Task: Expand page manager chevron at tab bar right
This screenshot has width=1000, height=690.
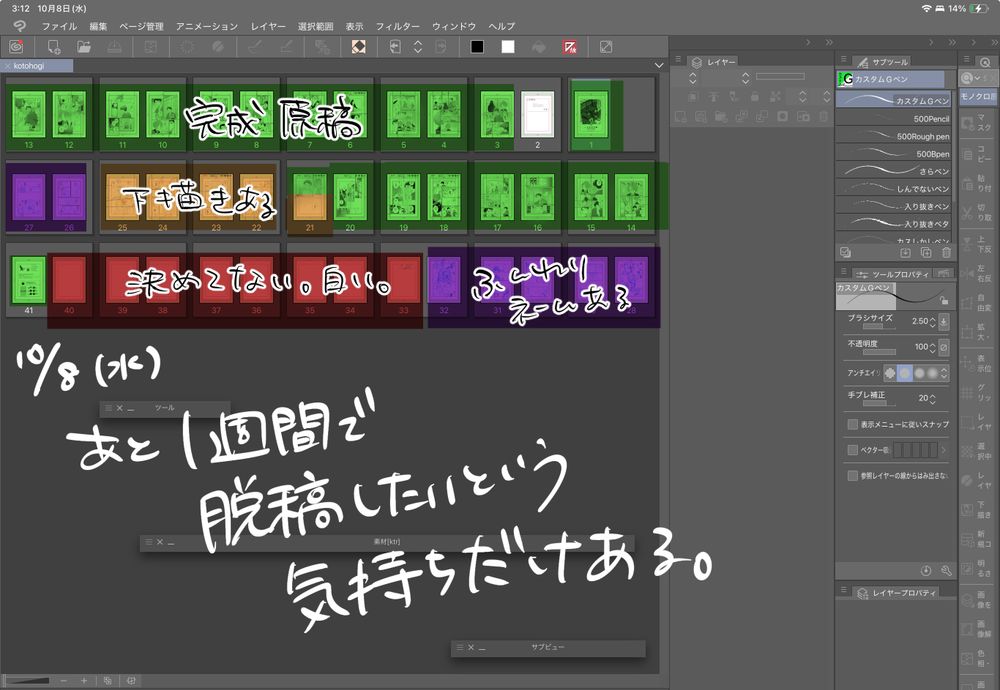Action: tap(659, 65)
